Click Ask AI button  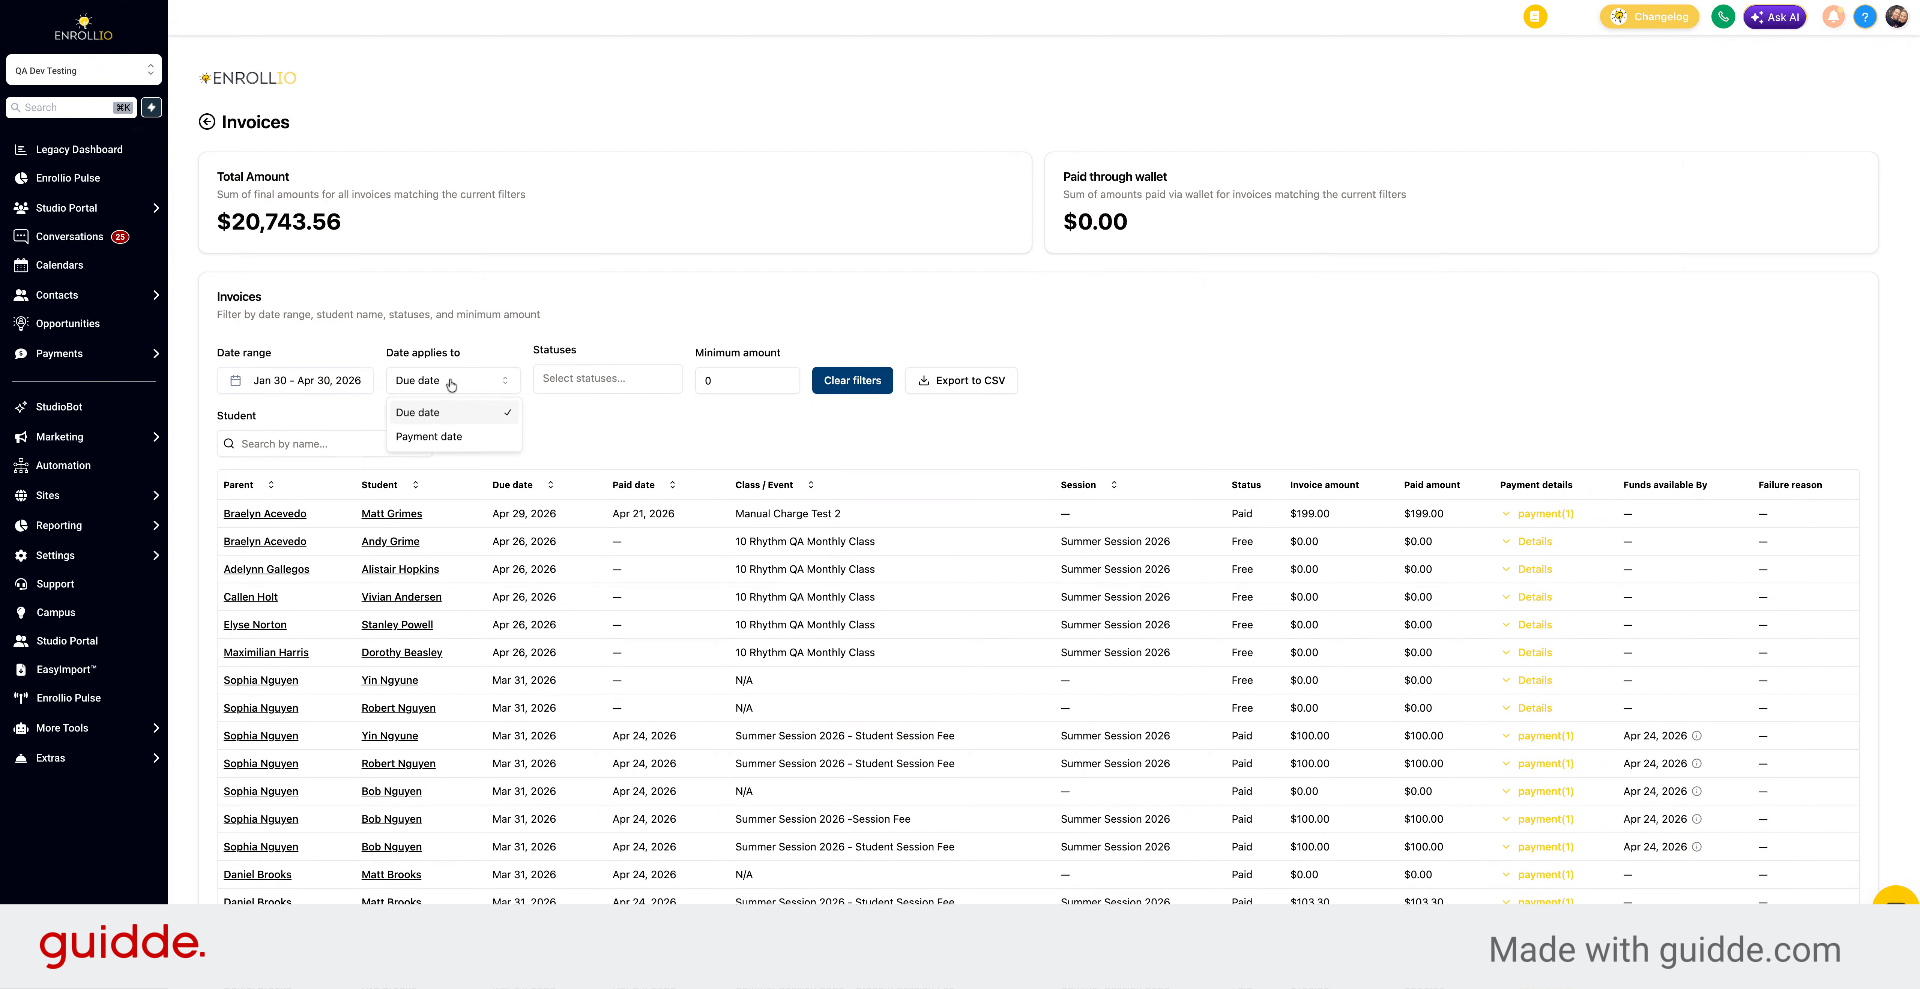click(1775, 17)
